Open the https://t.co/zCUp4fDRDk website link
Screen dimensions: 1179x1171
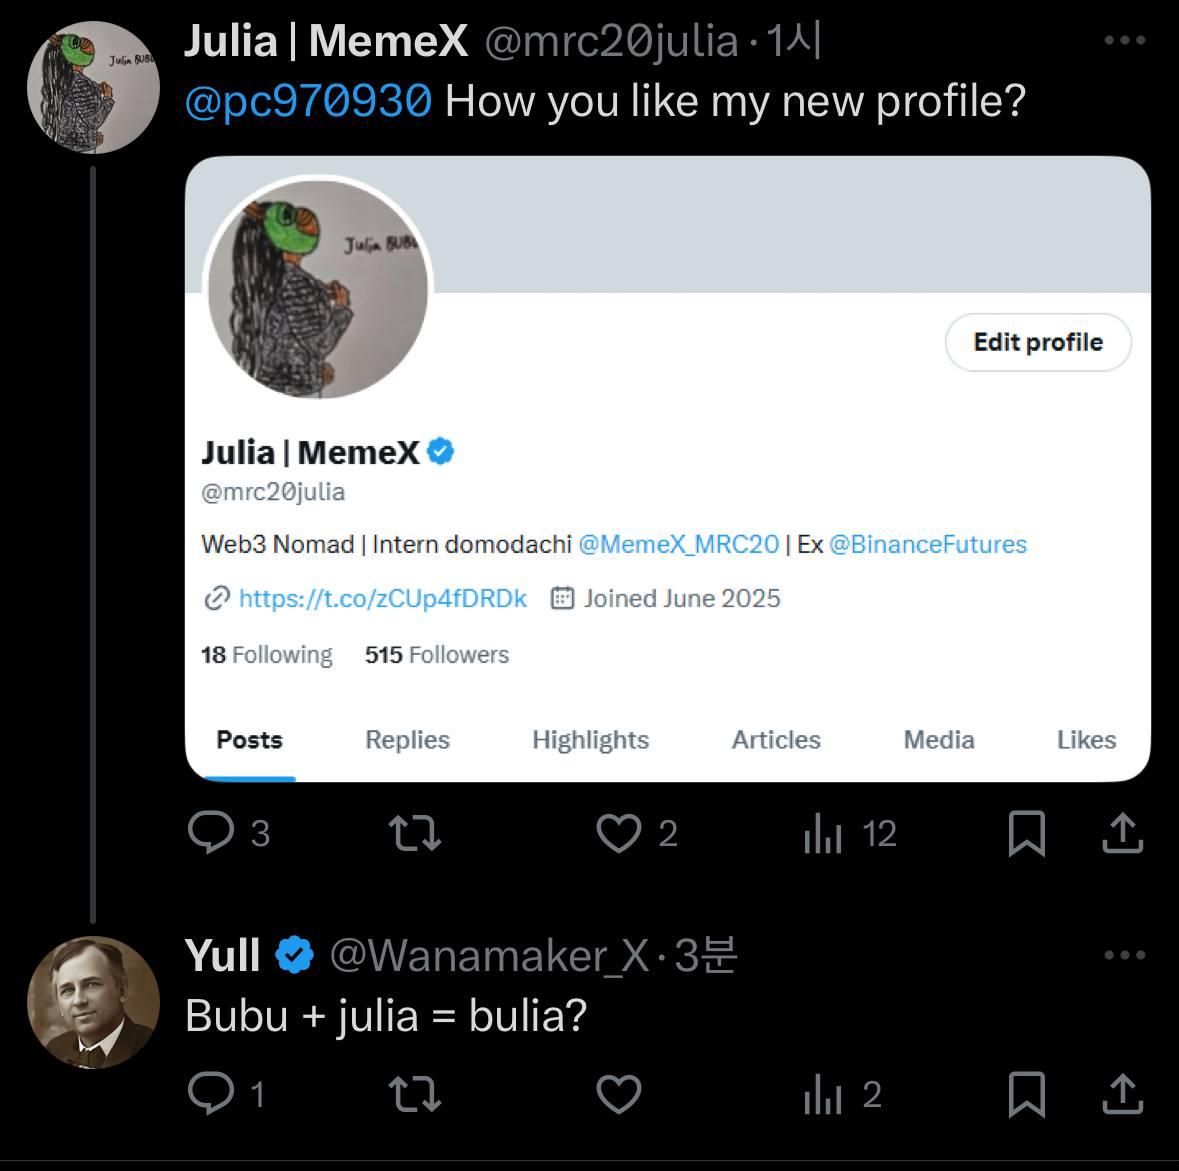pyautogui.click(x=383, y=597)
